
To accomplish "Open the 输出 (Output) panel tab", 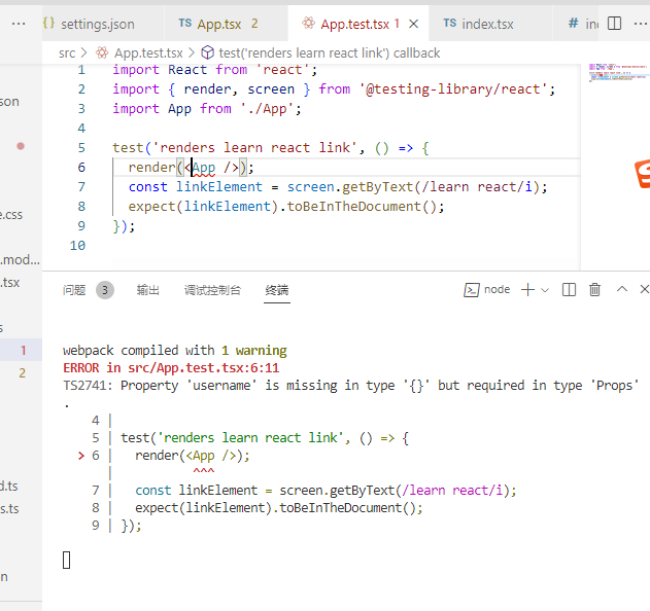I will click(x=148, y=290).
